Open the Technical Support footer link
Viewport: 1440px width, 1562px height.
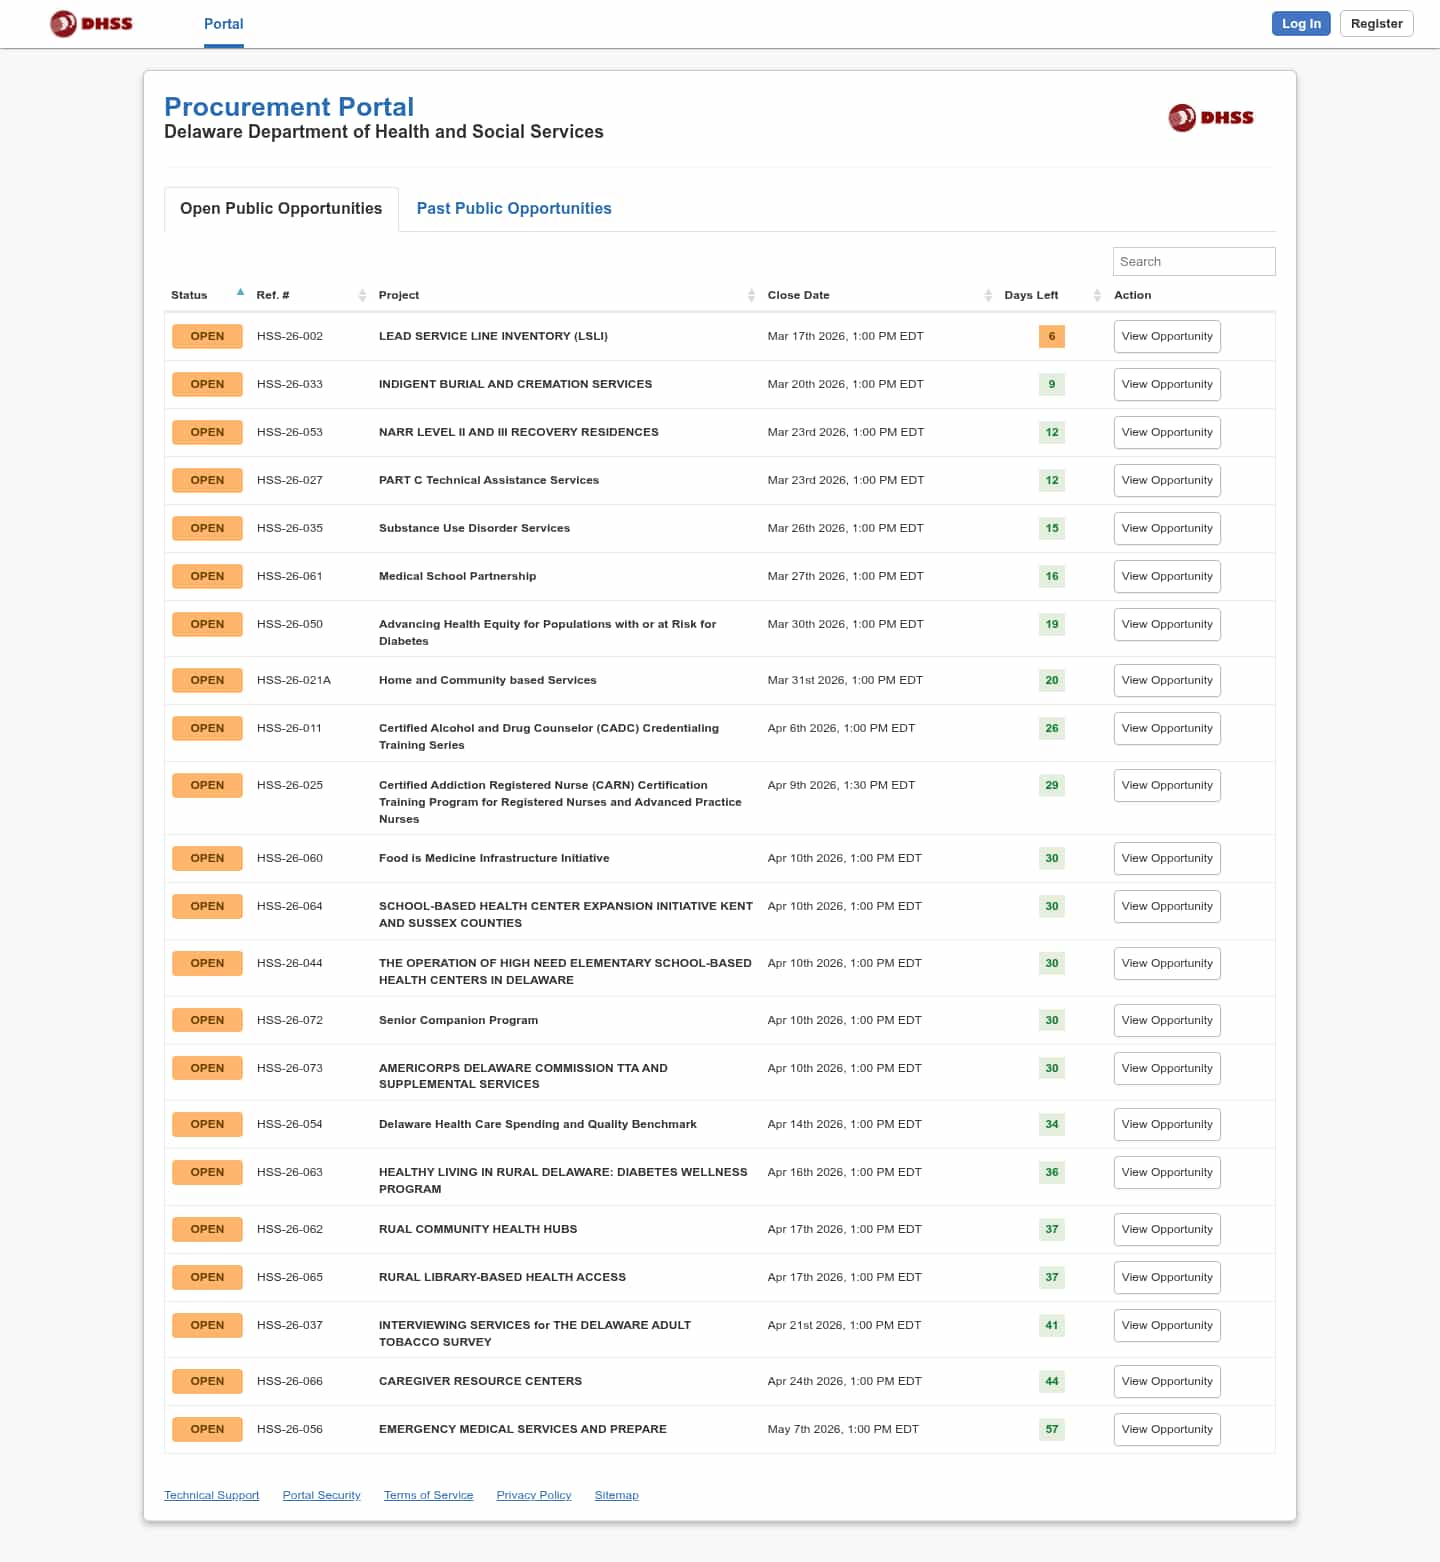[x=211, y=1496]
